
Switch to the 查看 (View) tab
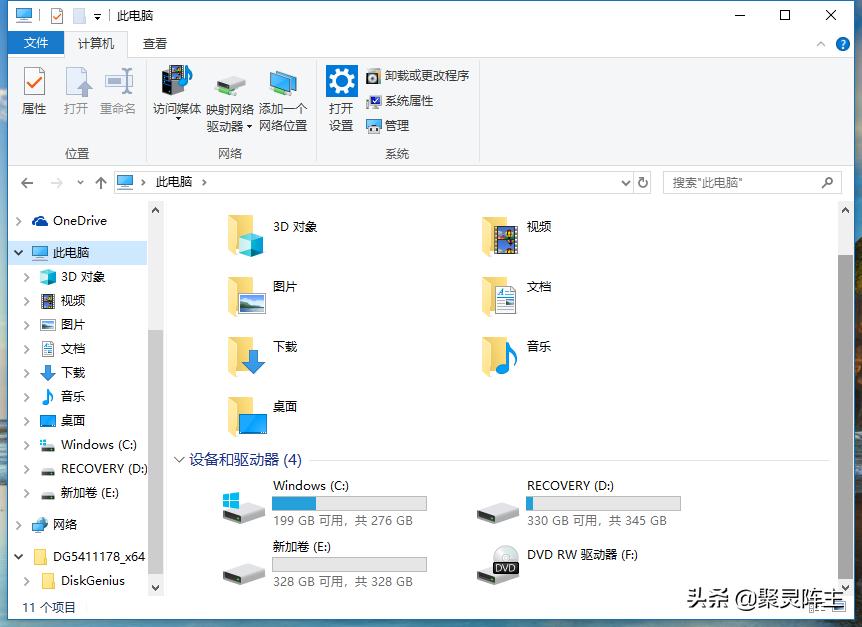[x=153, y=43]
